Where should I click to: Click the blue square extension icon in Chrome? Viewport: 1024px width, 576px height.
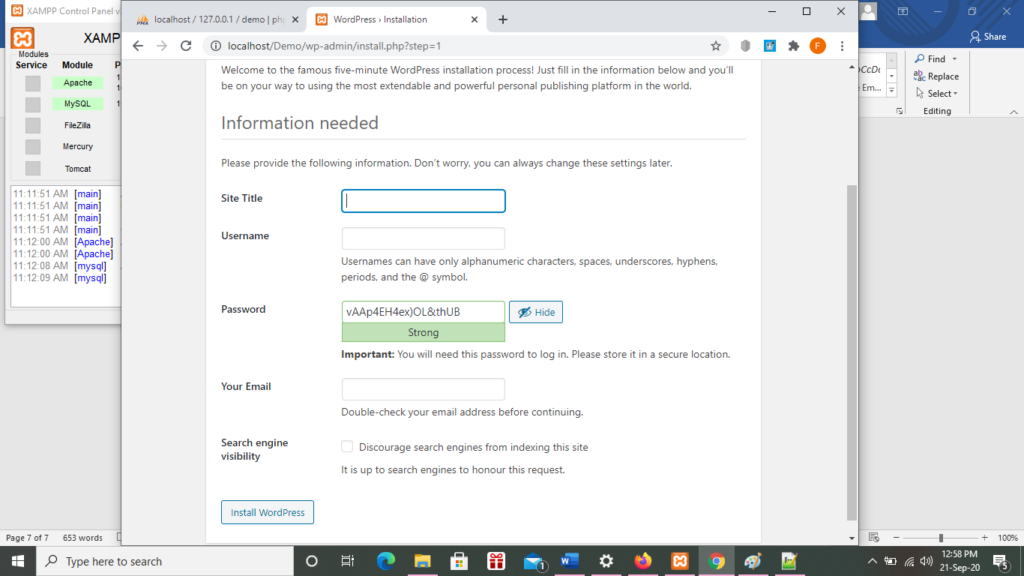tap(770, 46)
